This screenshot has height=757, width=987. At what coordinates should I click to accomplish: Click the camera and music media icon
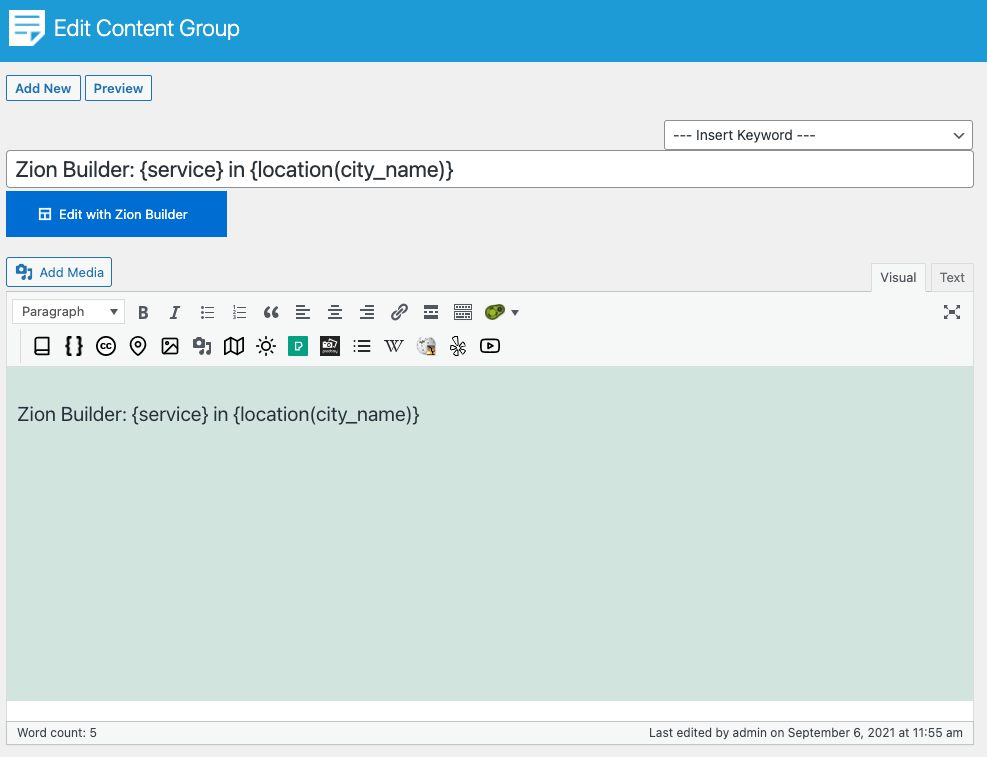202,346
